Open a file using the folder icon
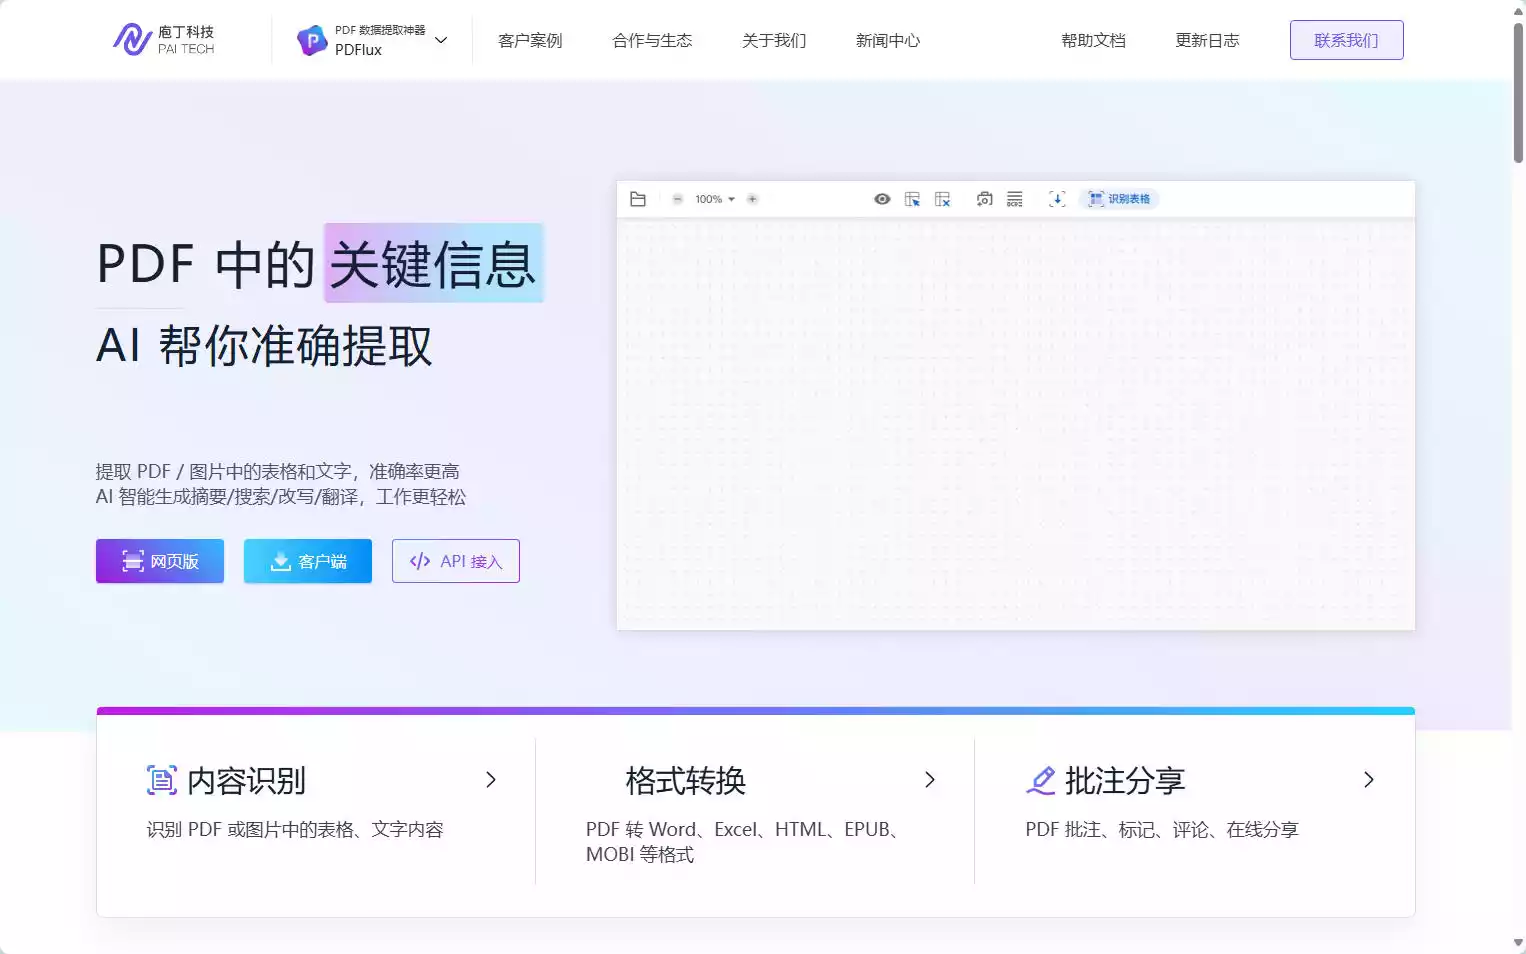This screenshot has height=954, width=1526. point(638,198)
